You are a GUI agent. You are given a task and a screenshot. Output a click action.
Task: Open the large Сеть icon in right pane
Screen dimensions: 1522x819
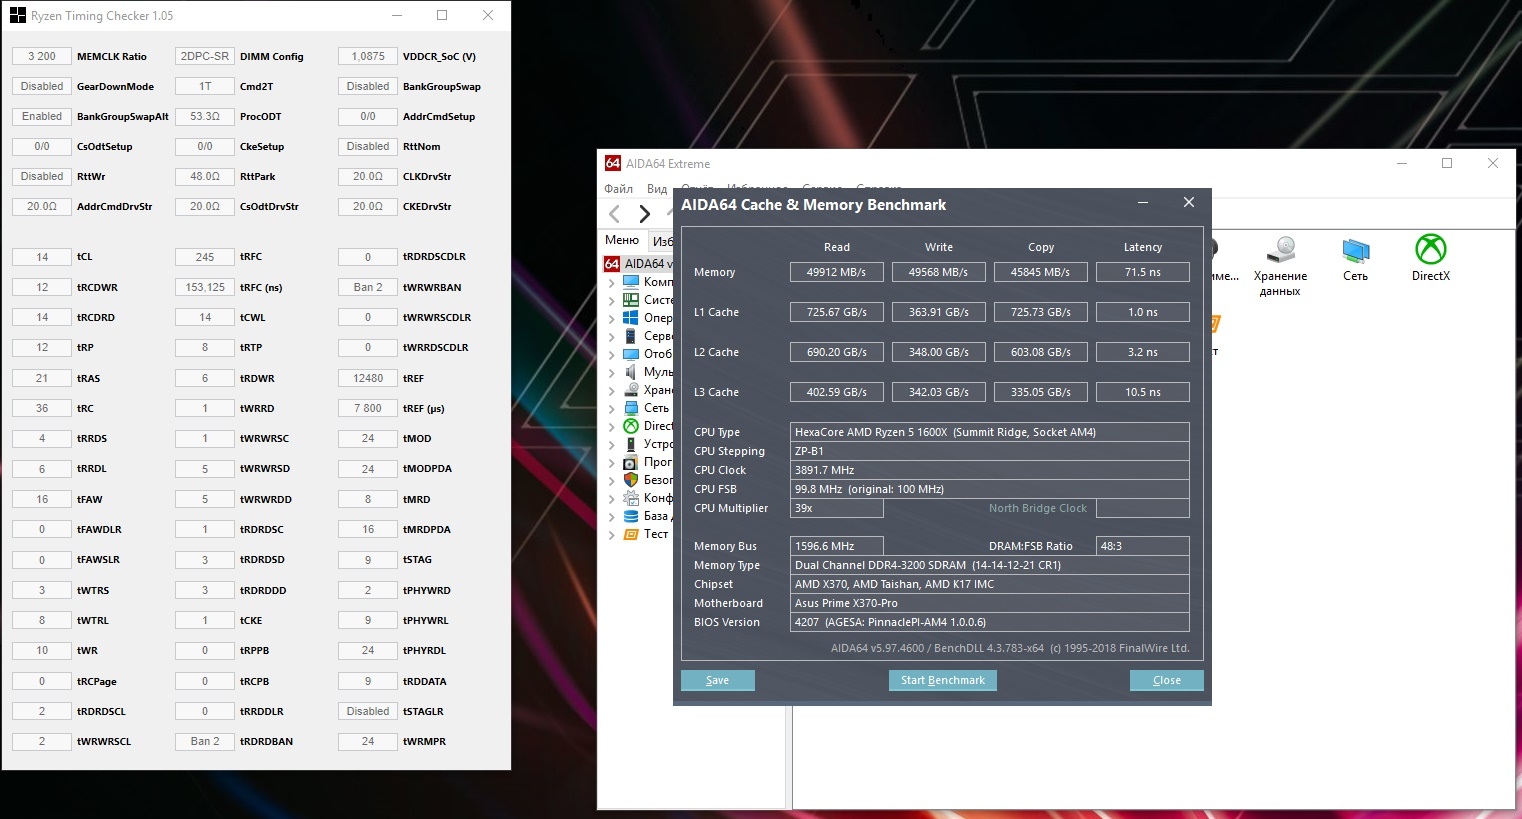click(1356, 250)
